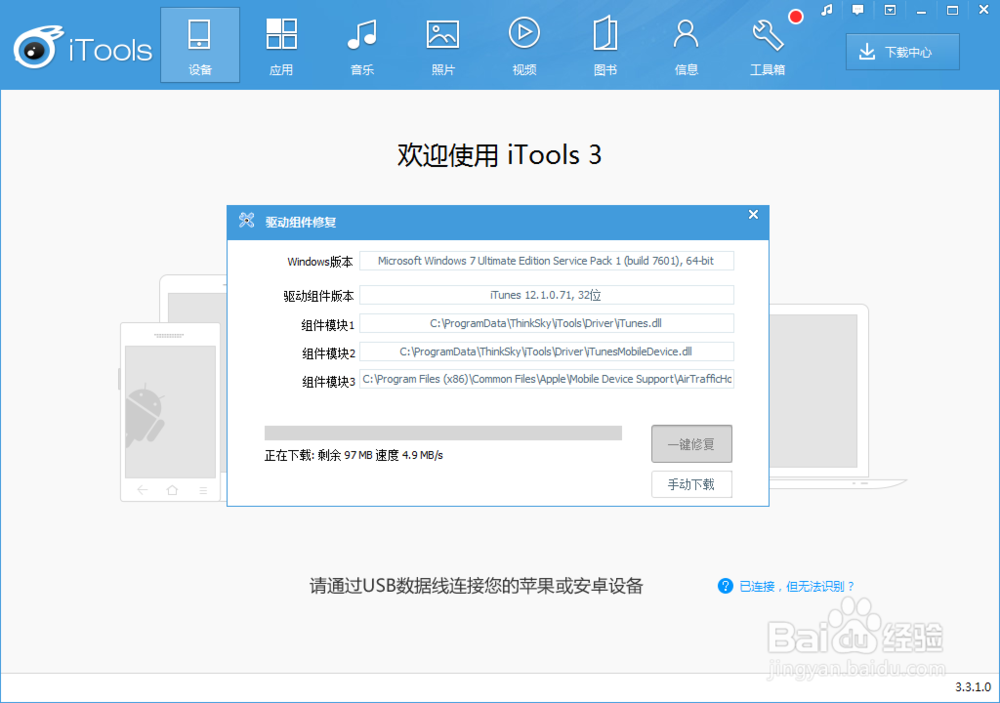Viewport: 1000px width, 703px height.
Task: Open the 视频 (Video) tab
Action: pyautogui.click(x=524, y=45)
